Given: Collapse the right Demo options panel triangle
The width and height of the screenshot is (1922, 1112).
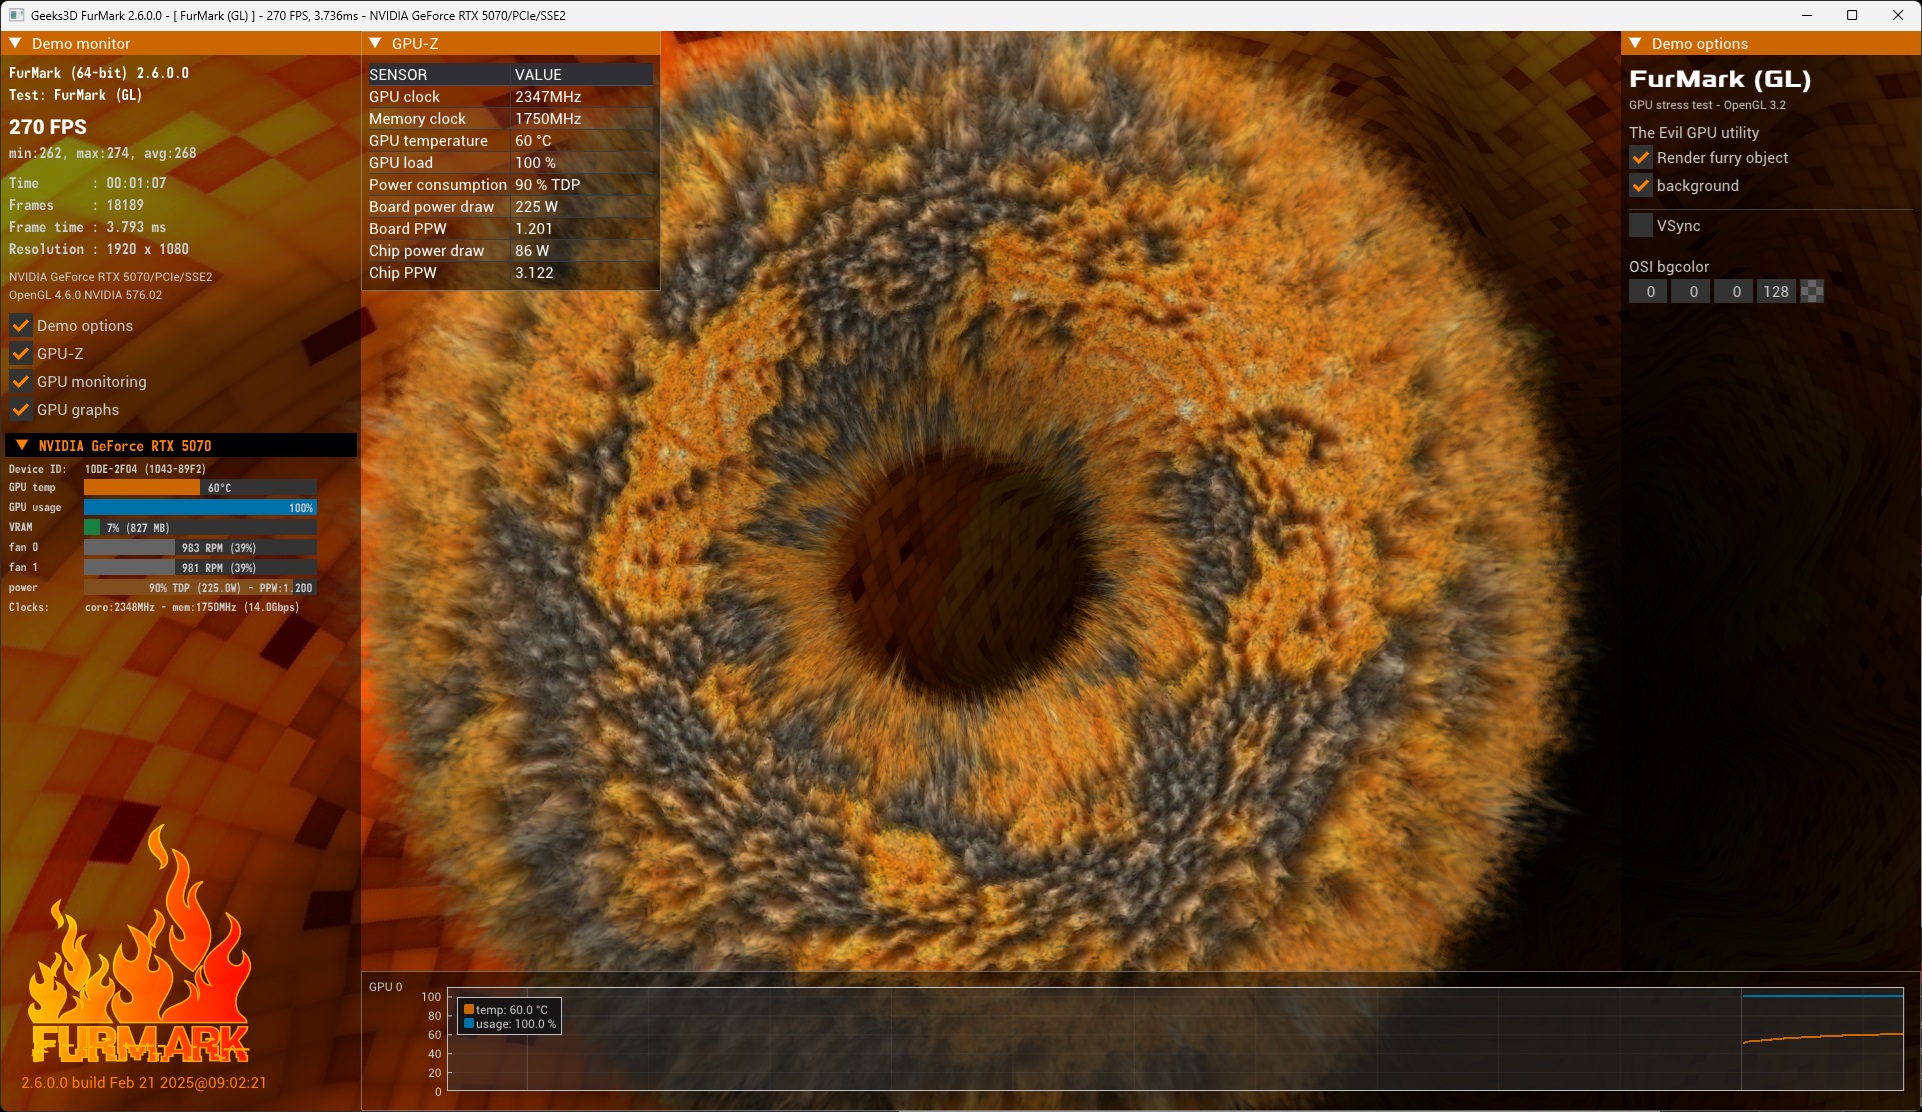Looking at the screenshot, I should coord(1636,43).
